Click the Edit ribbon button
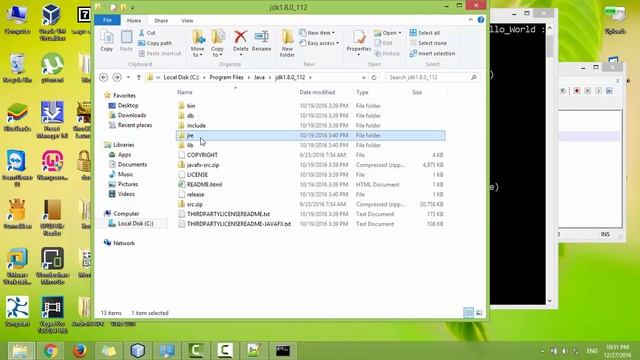The height and width of the screenshot is (360, 640). click(383, 43)
